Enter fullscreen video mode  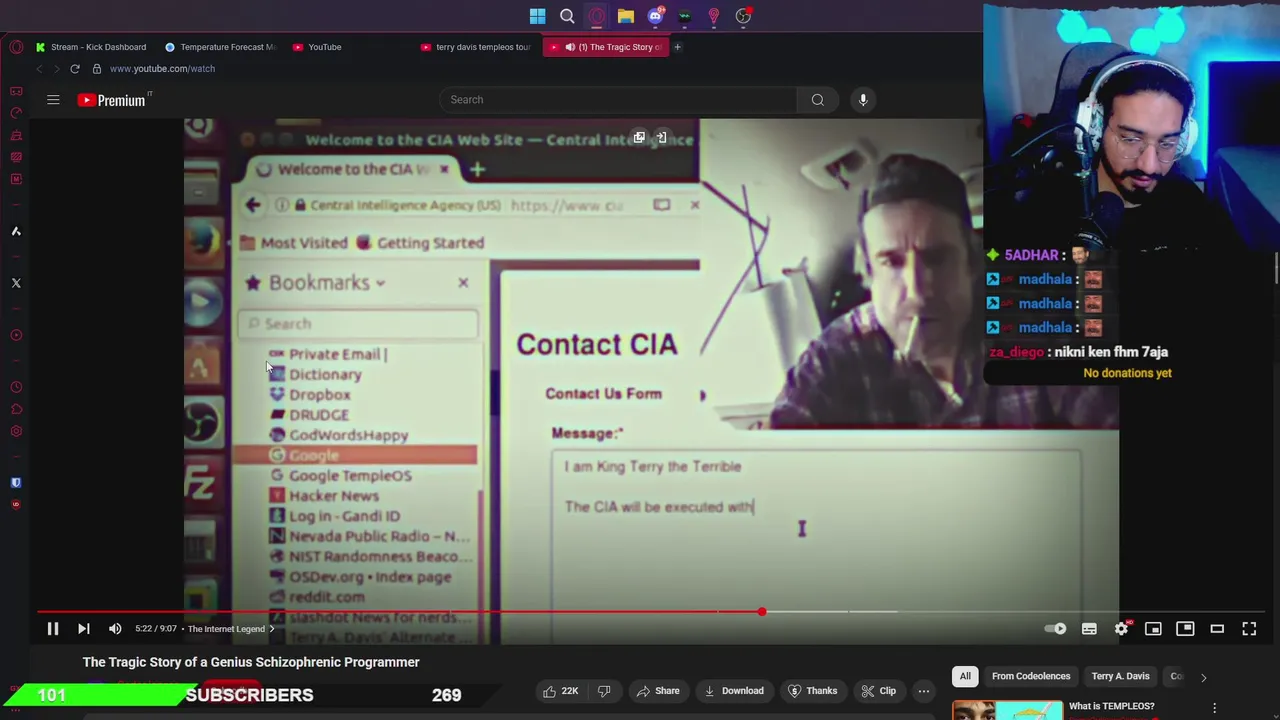point(1249,628)
